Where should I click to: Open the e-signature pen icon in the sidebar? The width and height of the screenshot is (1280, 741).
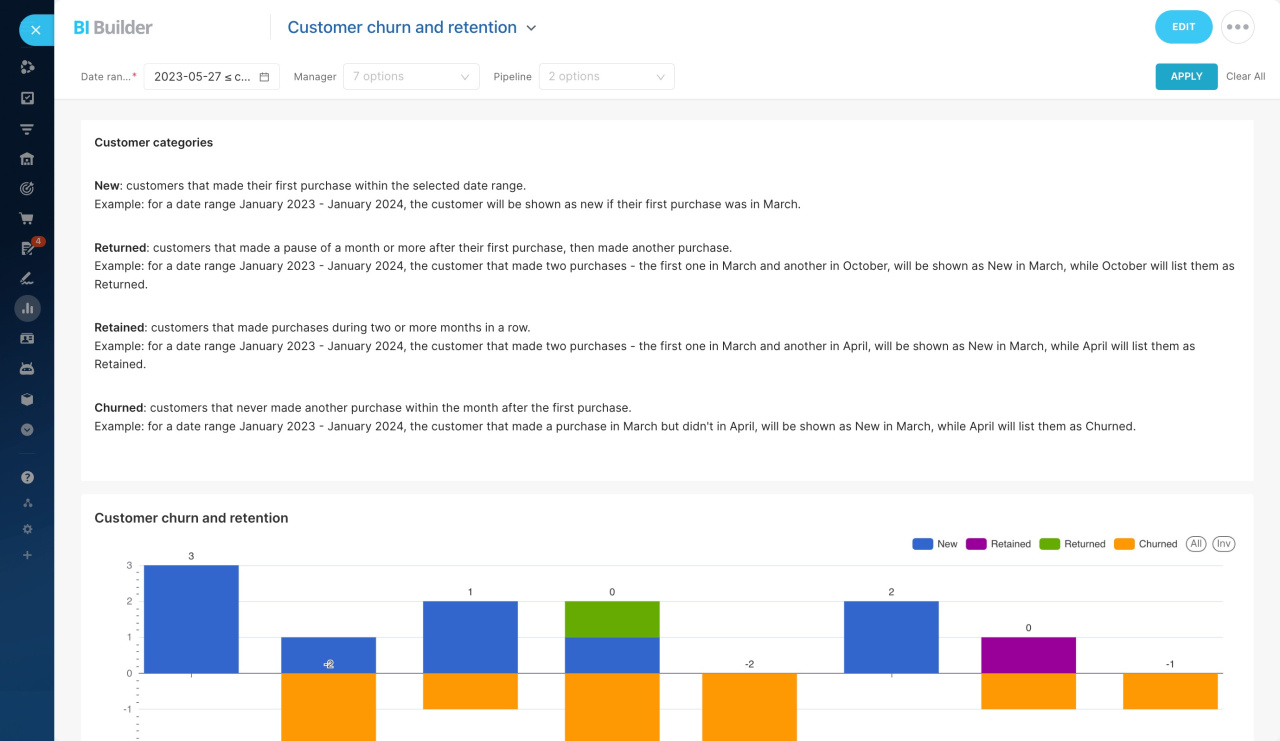point(27,278)
